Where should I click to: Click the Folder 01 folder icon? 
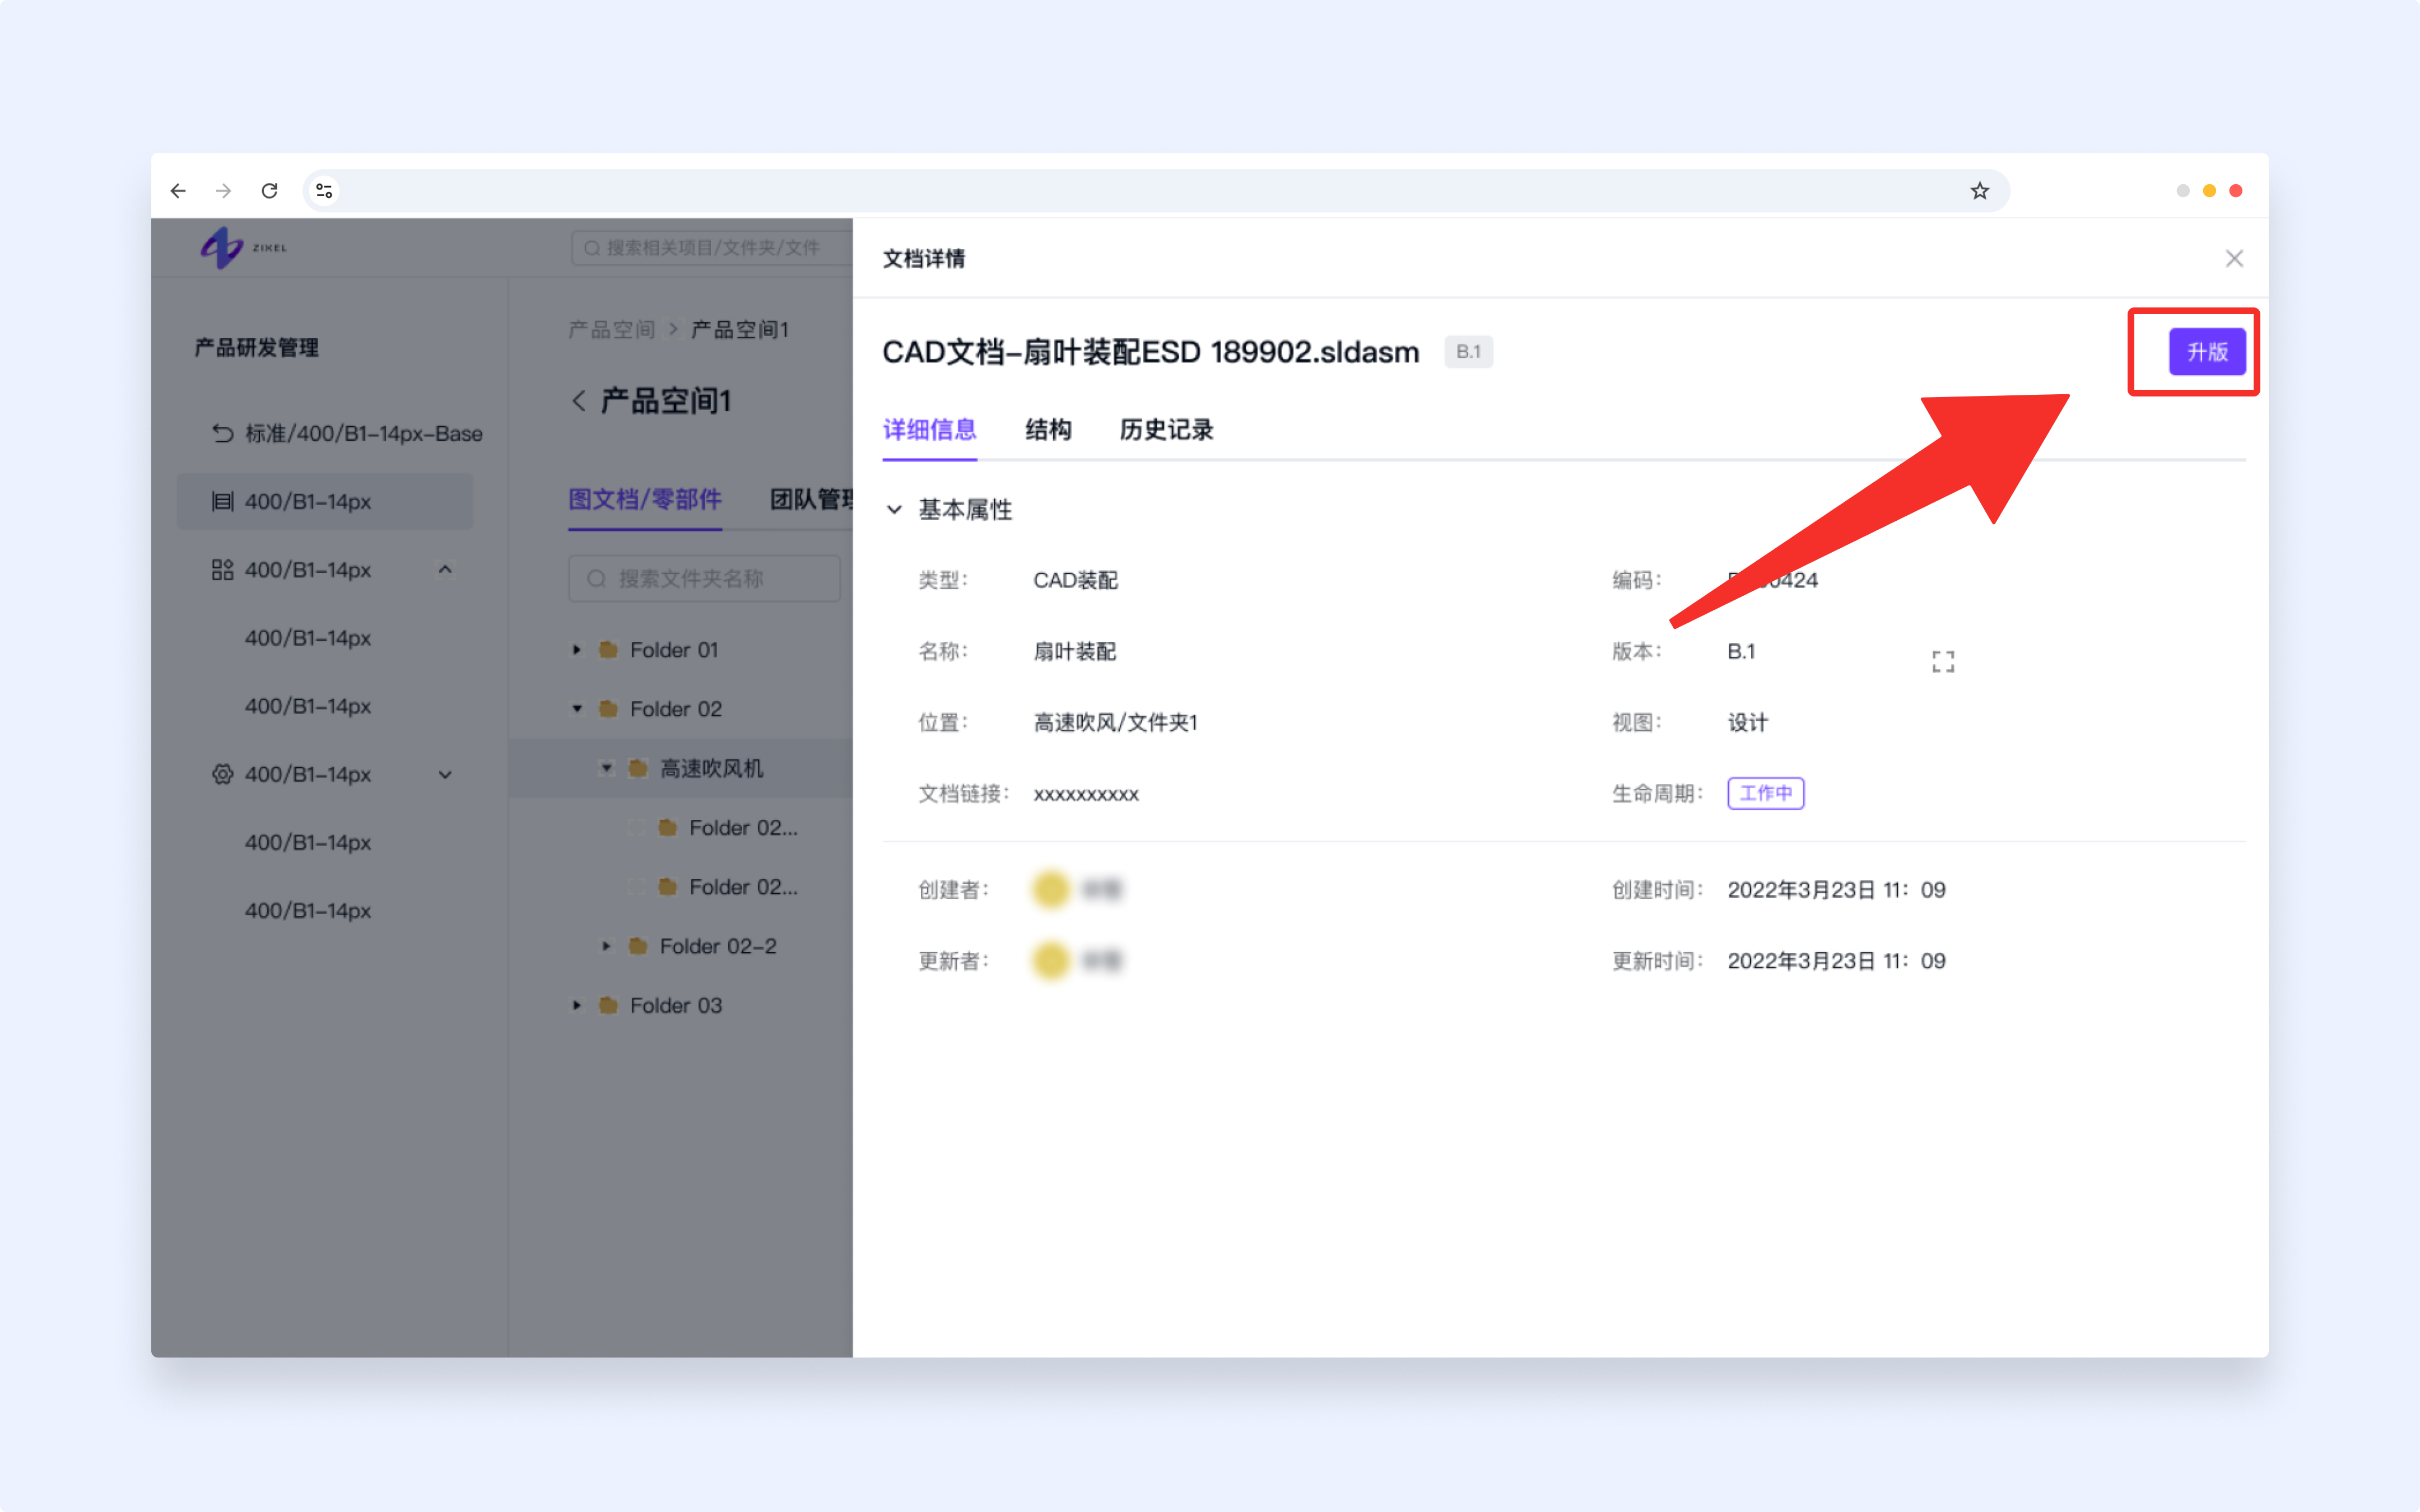(608, 650)
